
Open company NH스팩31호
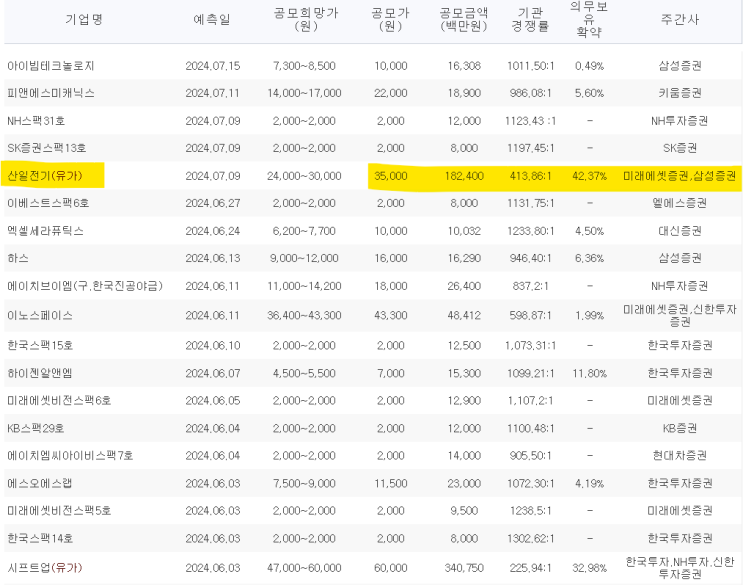36,121
